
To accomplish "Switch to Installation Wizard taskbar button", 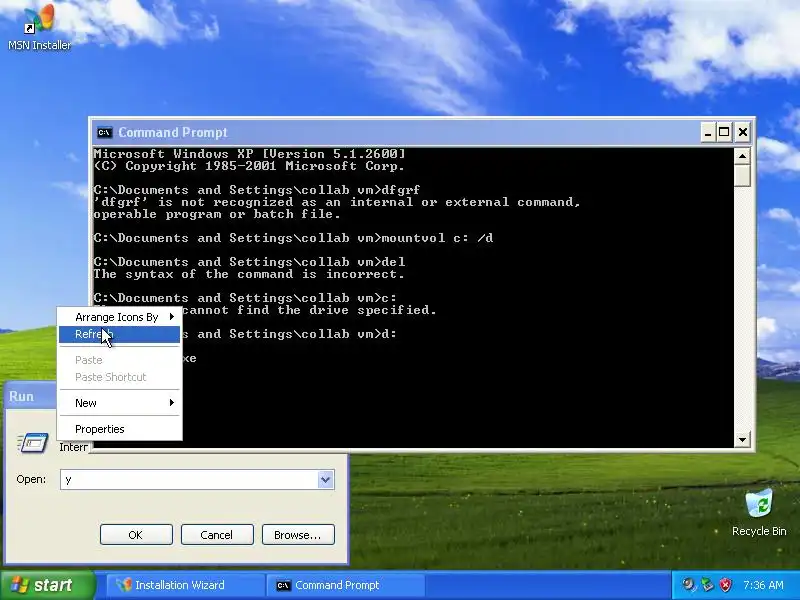I will (185, 585).
